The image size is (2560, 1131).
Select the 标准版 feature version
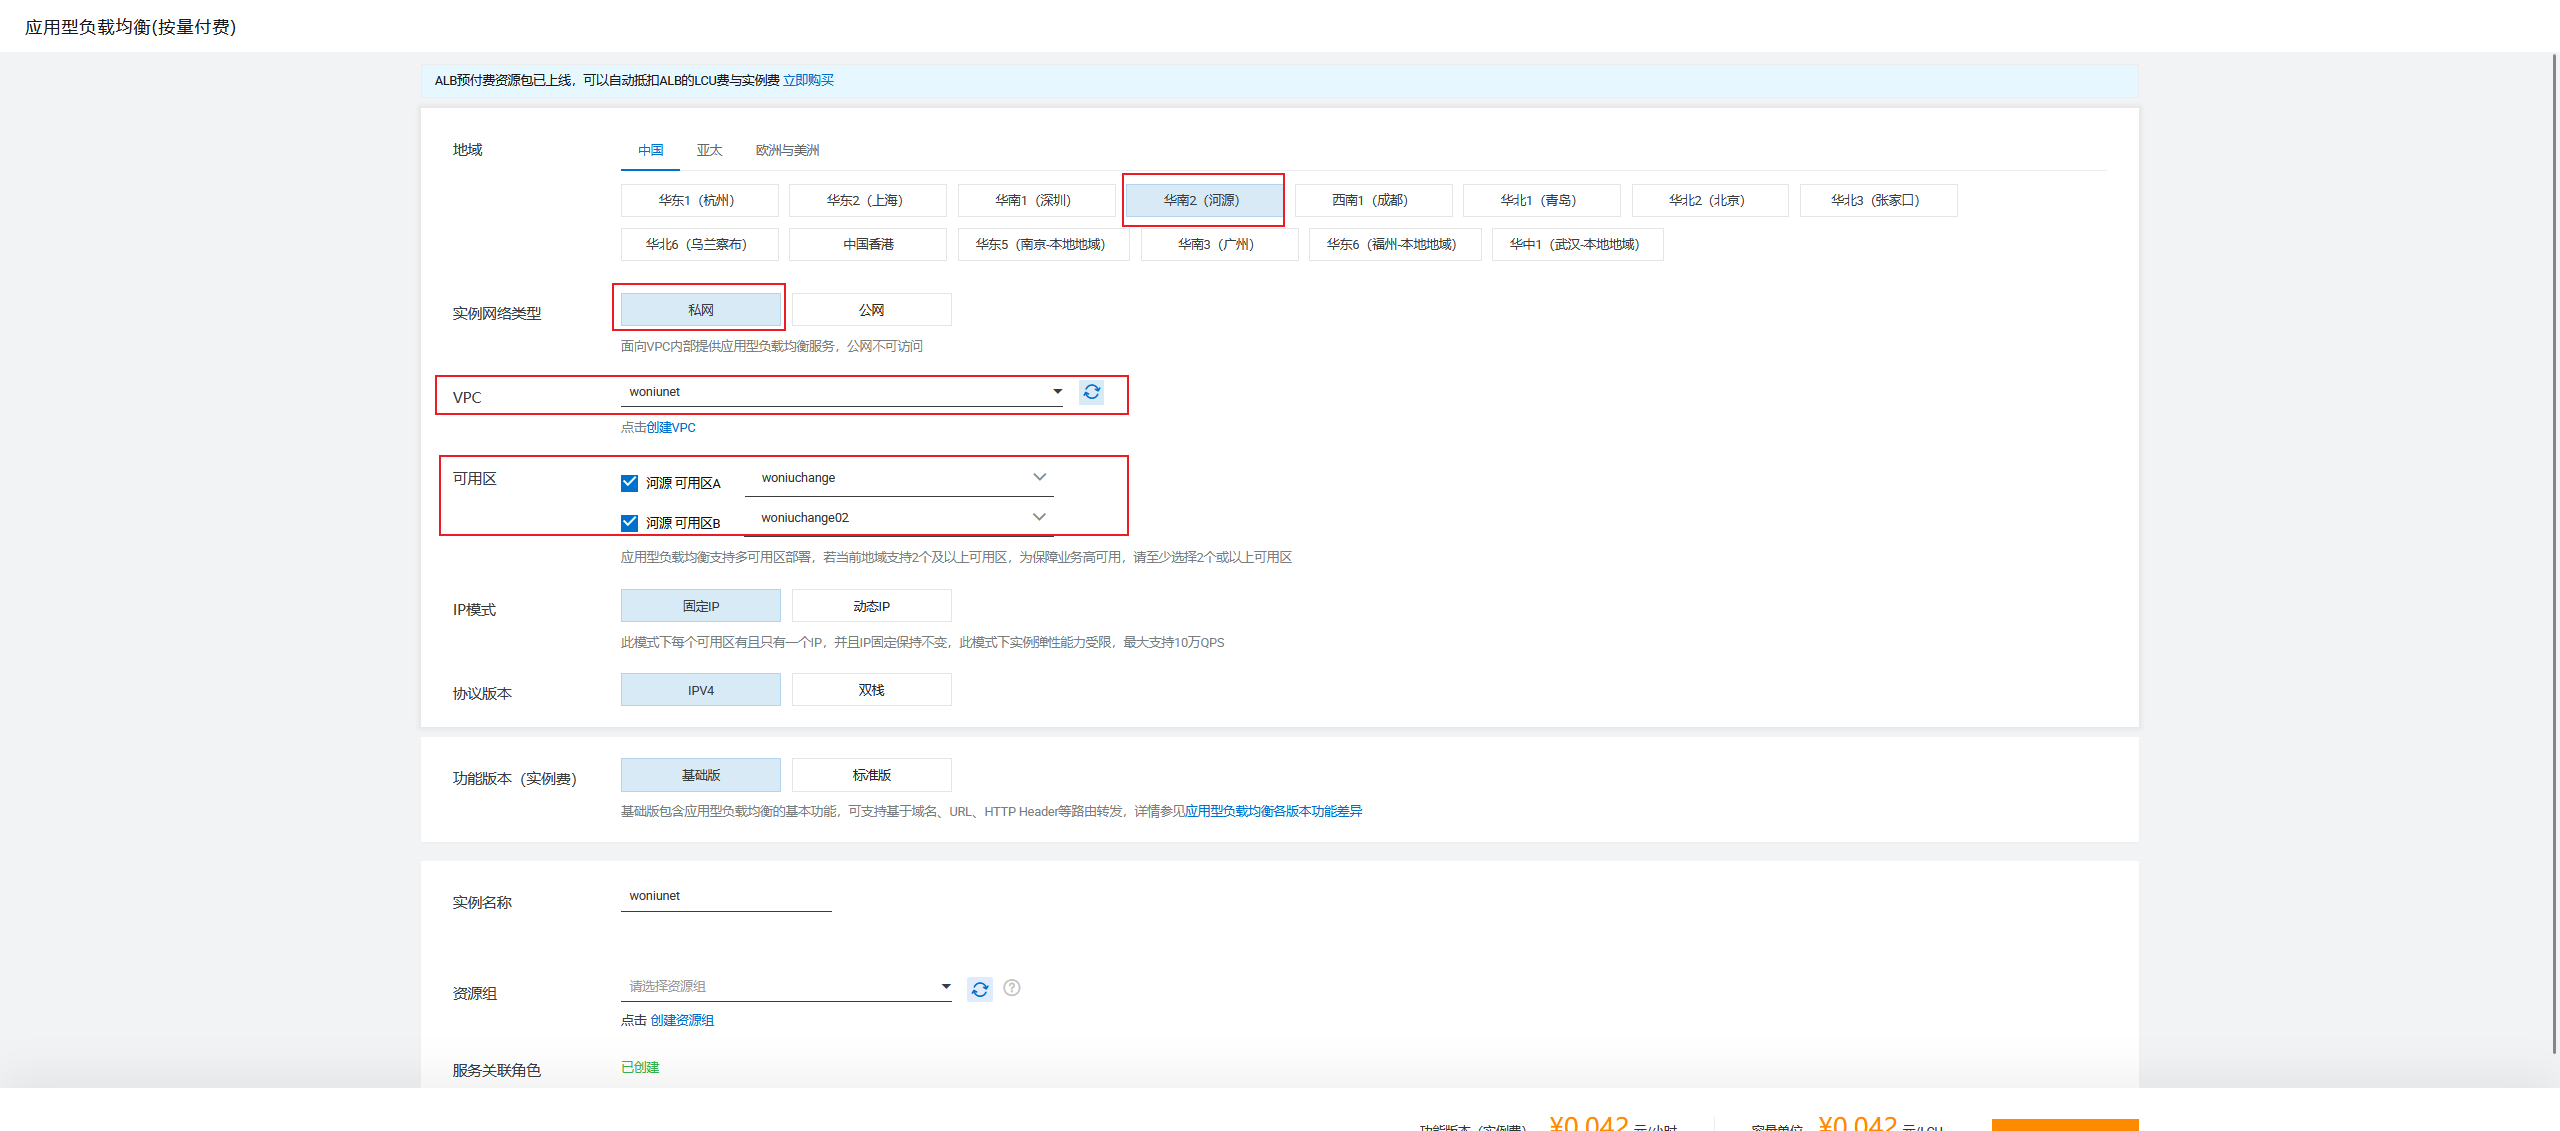point(871,775)
